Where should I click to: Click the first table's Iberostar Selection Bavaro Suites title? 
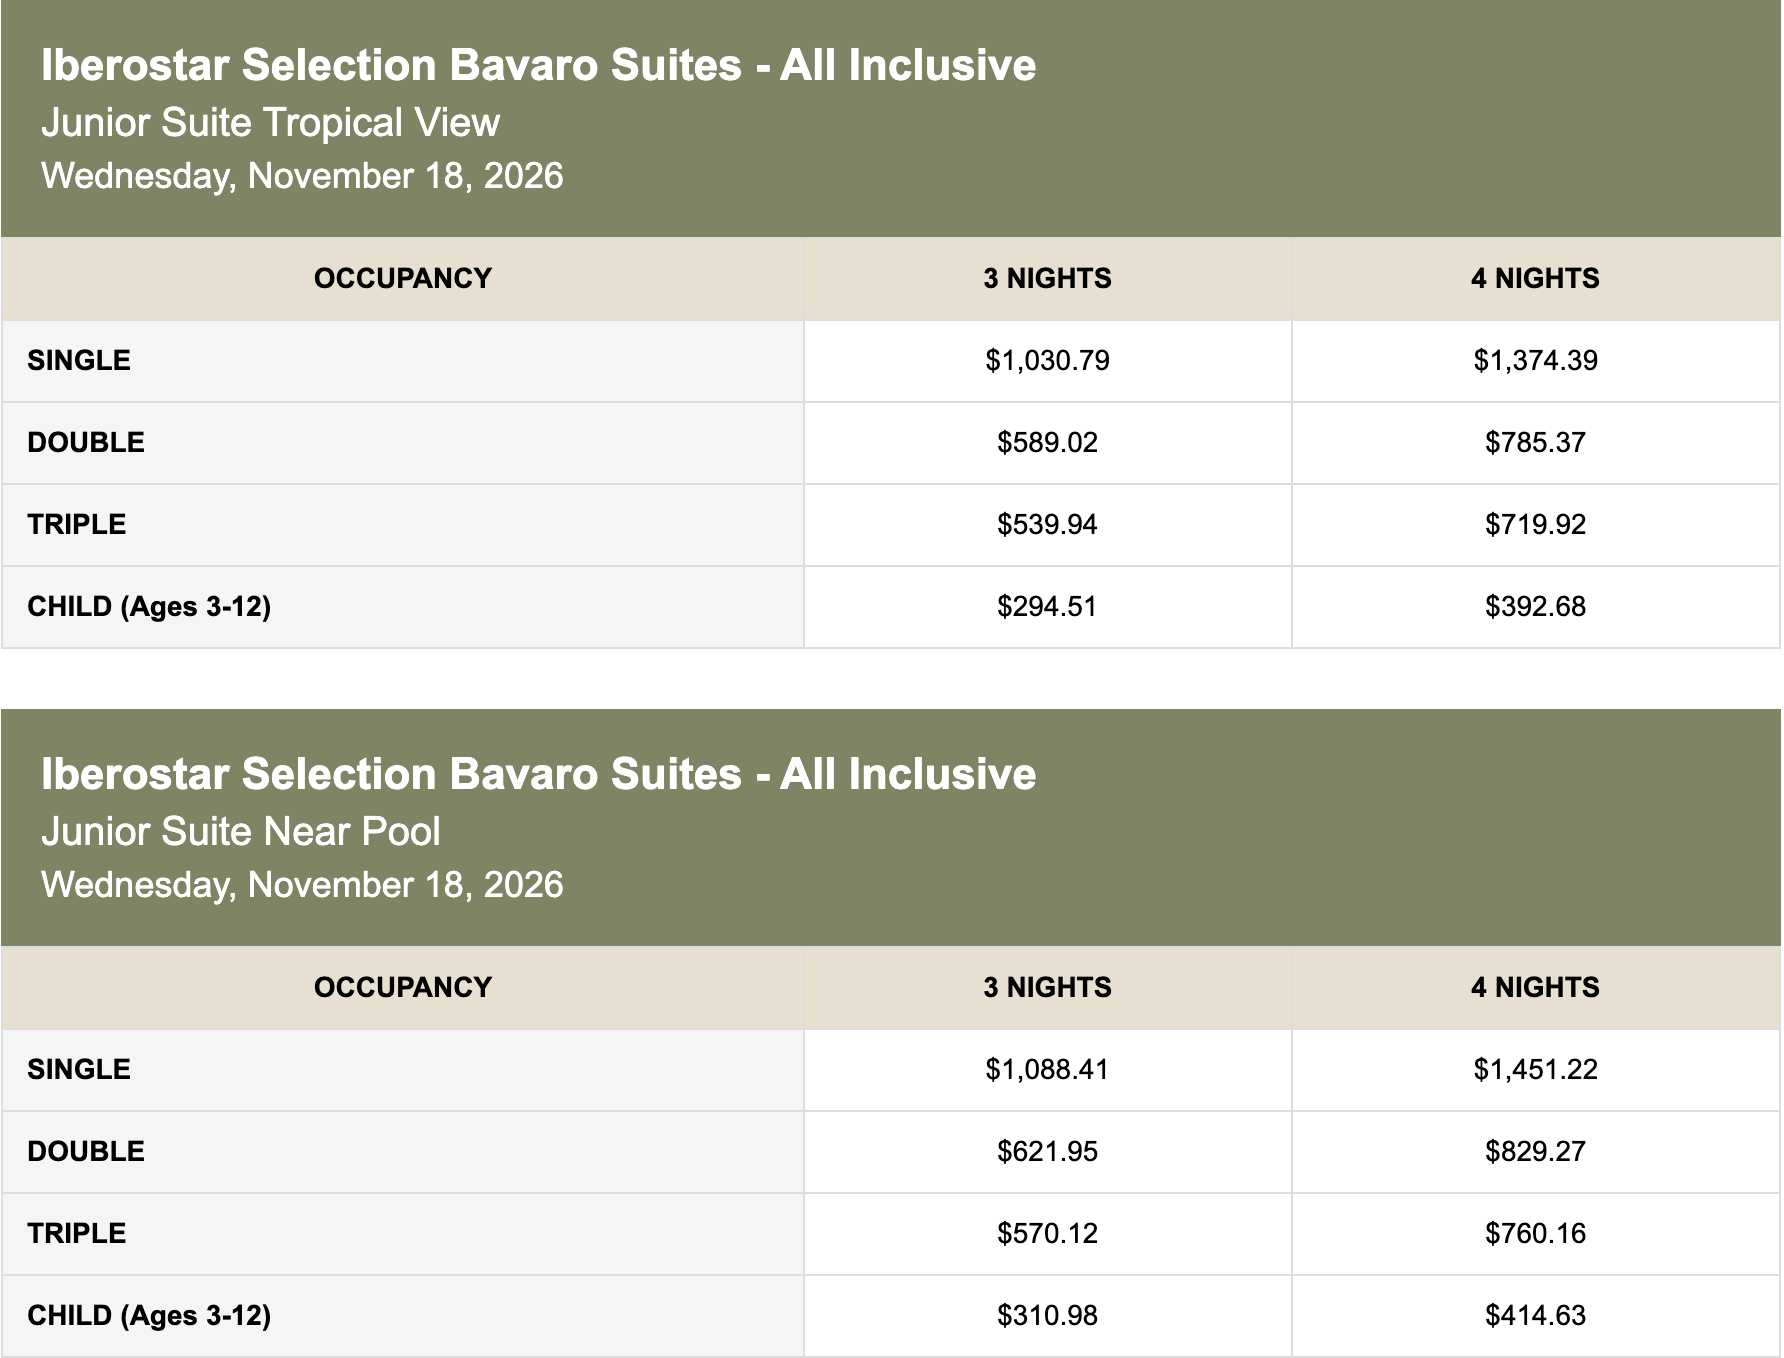[538, 66]
